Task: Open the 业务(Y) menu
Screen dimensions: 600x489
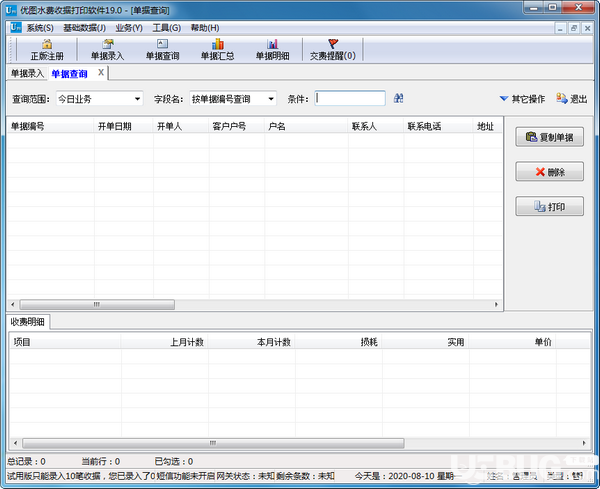Action: click(x=129, y=28)
